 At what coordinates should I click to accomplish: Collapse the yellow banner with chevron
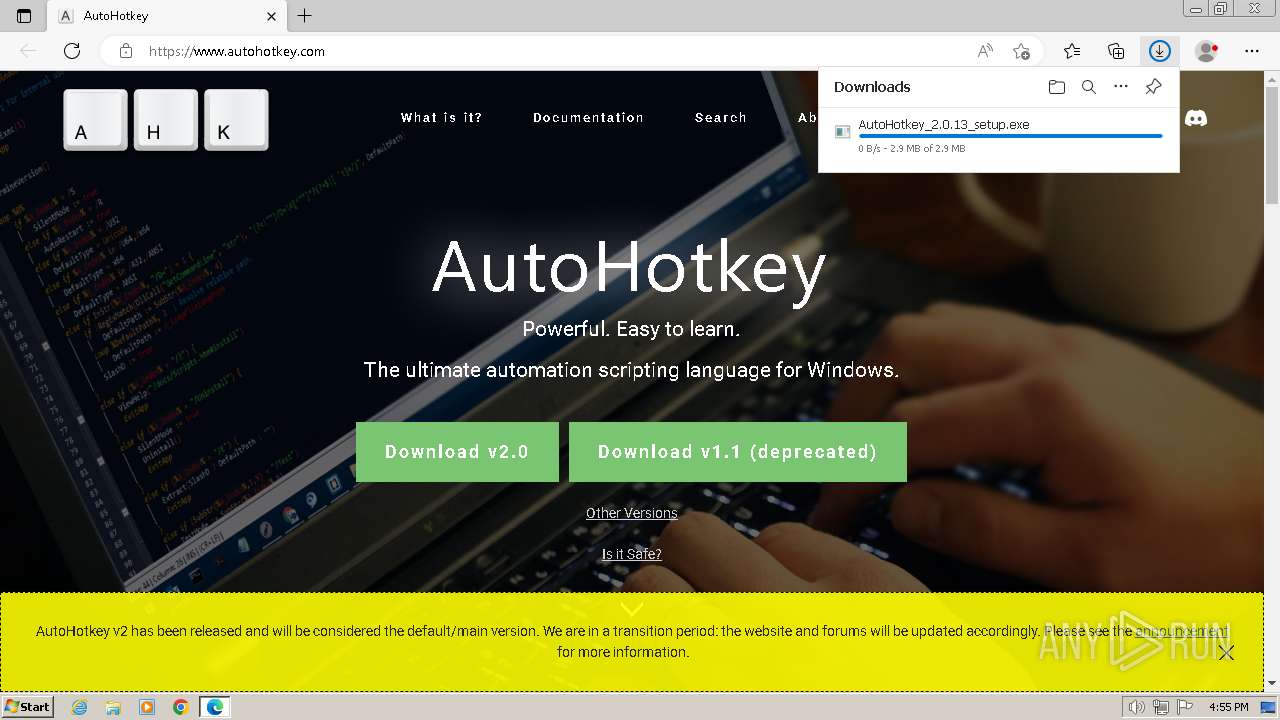(x=632, y=608)
